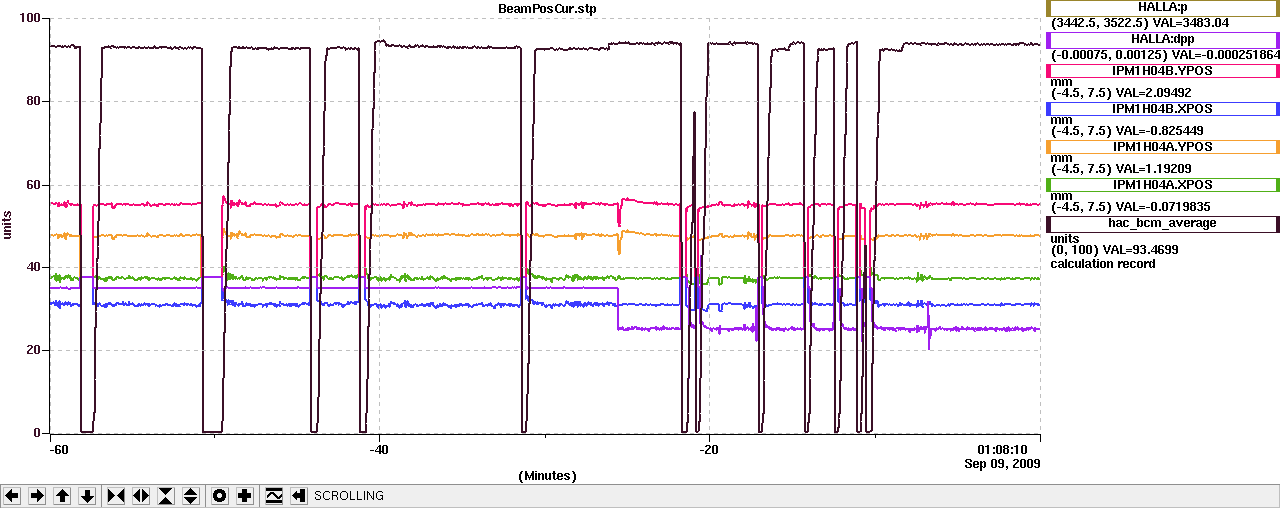The width and height of the screenshot is (1280, 508).
Task: Click the 'units' y-axis label
Action: [x=8, y=225]
